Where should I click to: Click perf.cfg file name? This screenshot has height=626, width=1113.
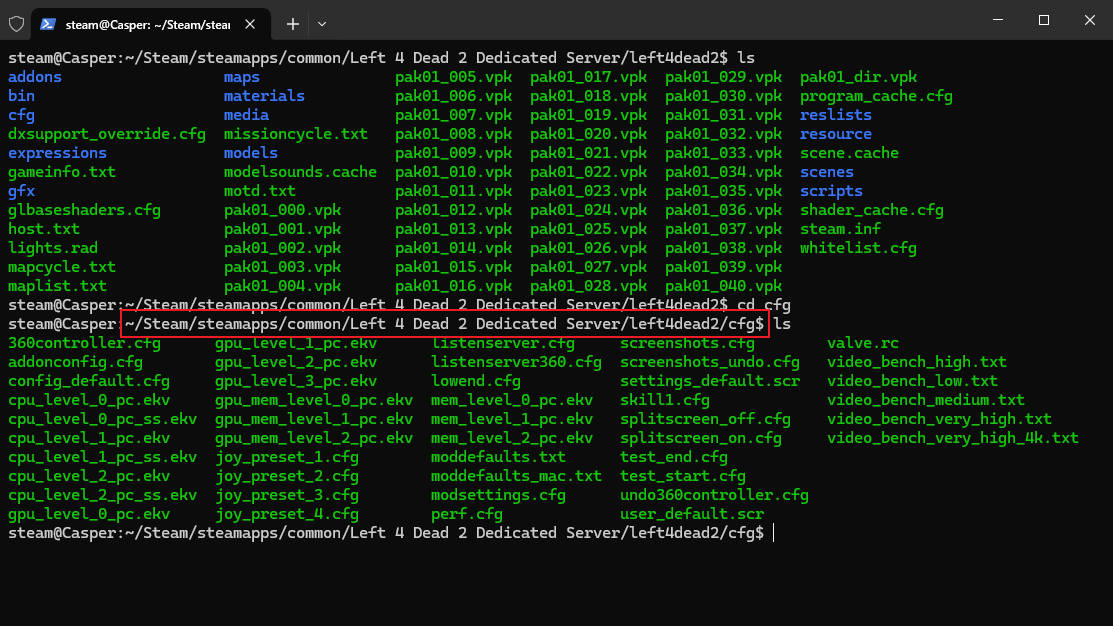point(466,514)
